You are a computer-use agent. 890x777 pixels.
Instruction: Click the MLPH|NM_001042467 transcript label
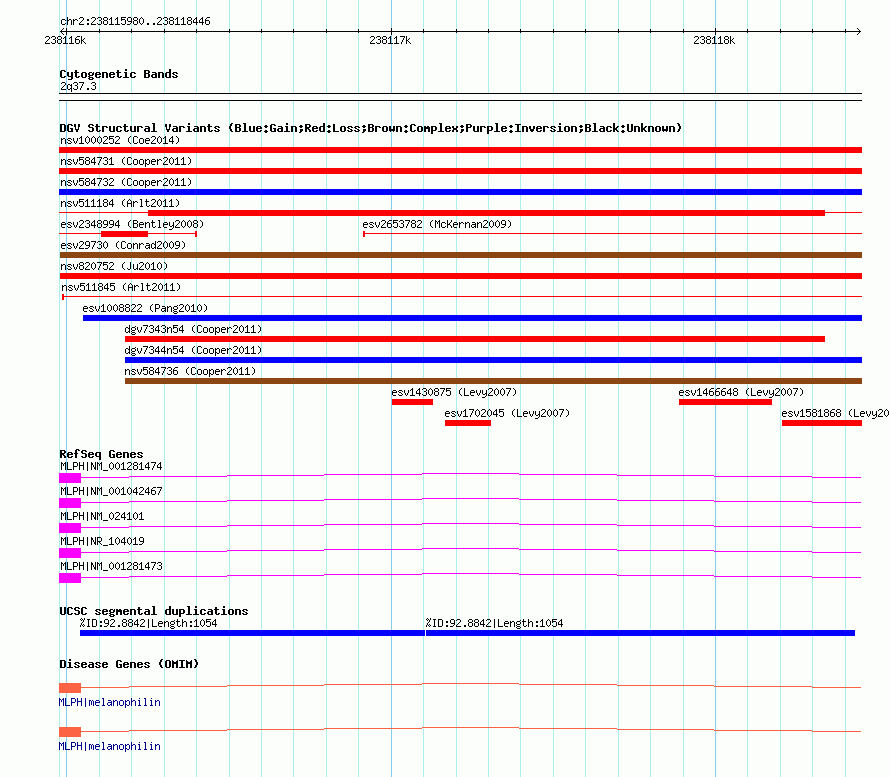click(x=111, y=491)
